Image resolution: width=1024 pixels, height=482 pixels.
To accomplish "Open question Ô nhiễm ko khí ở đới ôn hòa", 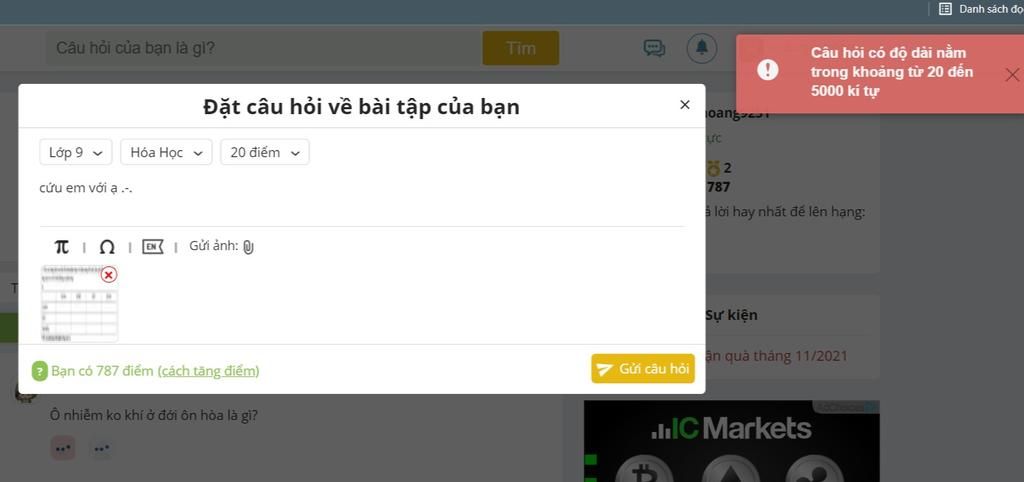I will 154,415.
